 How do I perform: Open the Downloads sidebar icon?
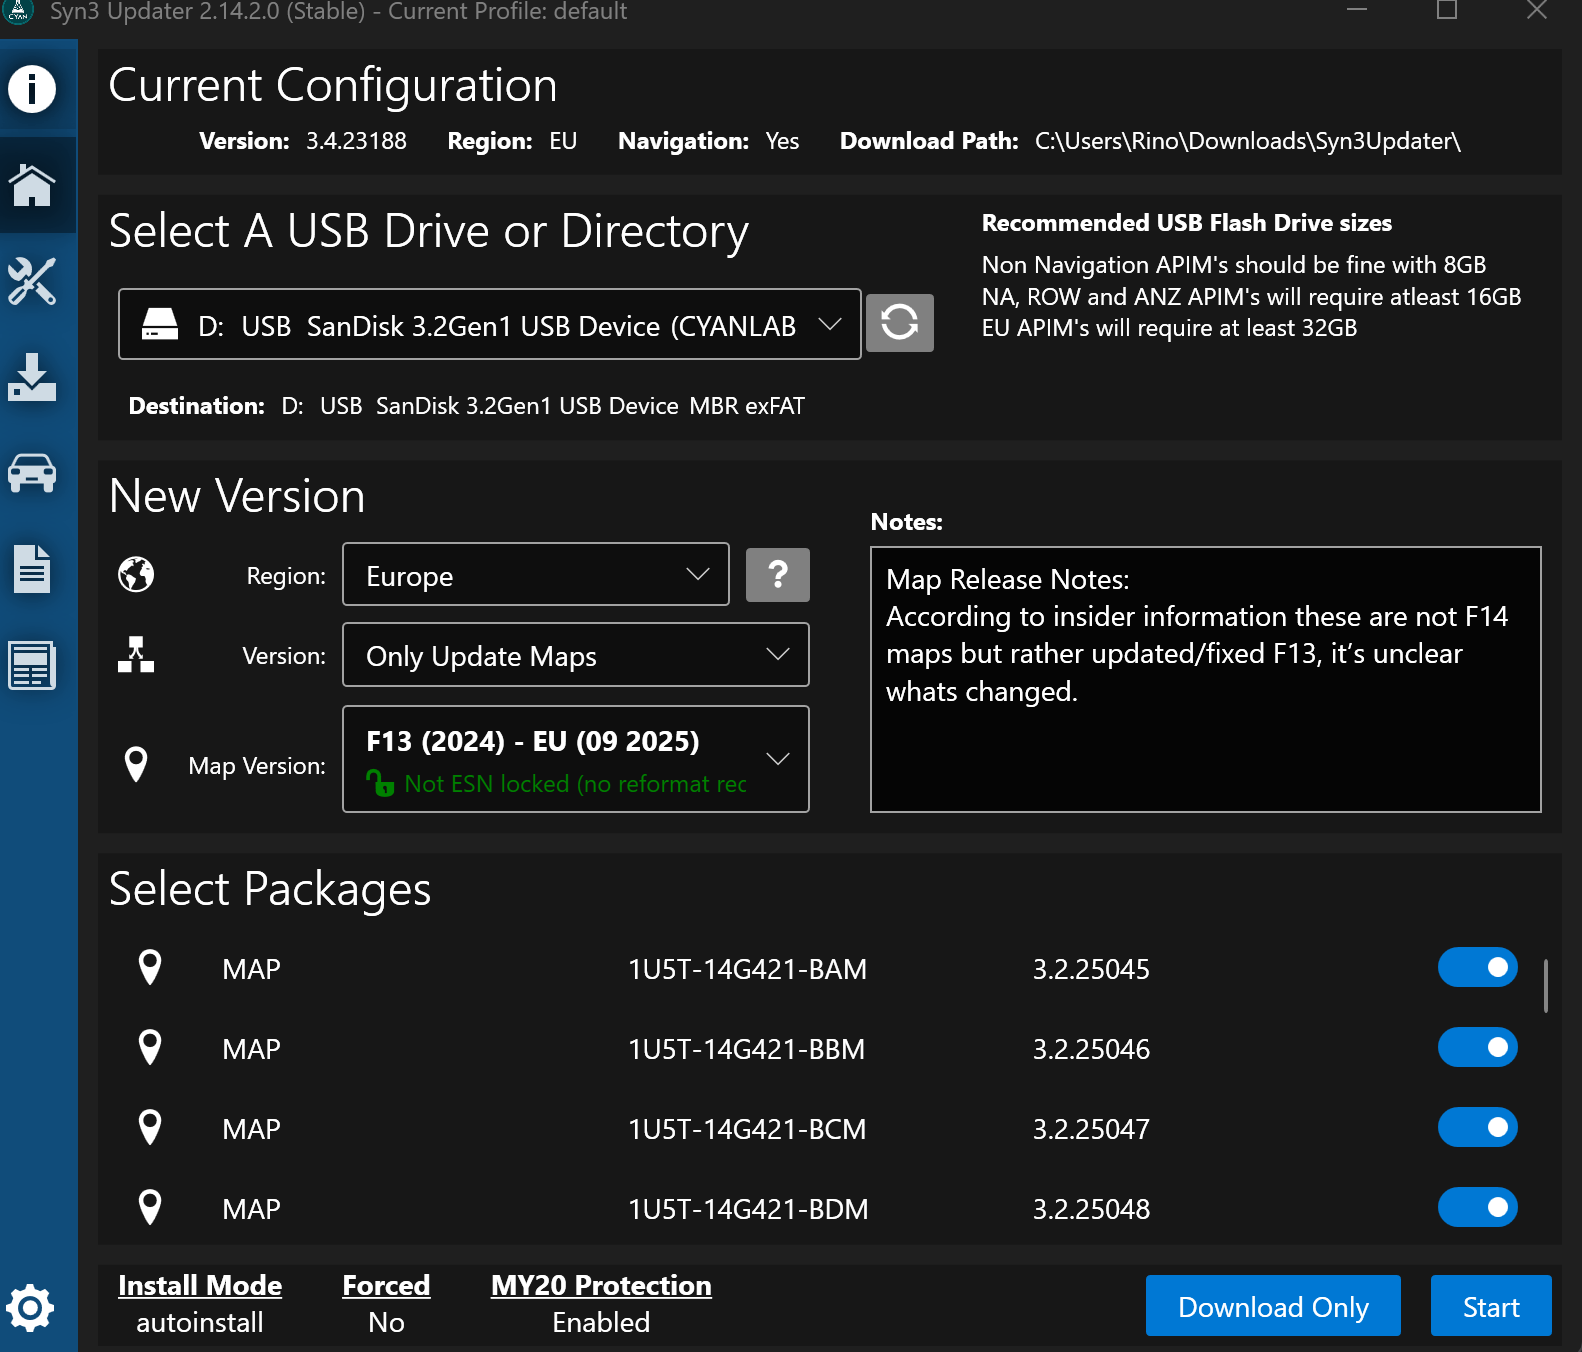coord(32,378)
